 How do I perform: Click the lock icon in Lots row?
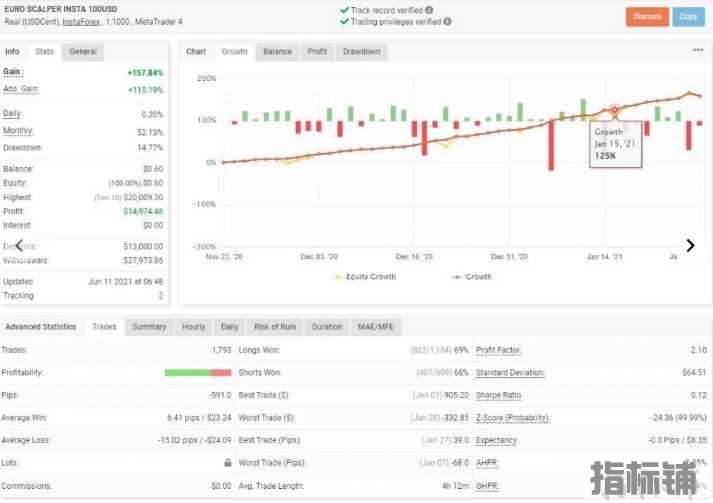coord(228,463)
